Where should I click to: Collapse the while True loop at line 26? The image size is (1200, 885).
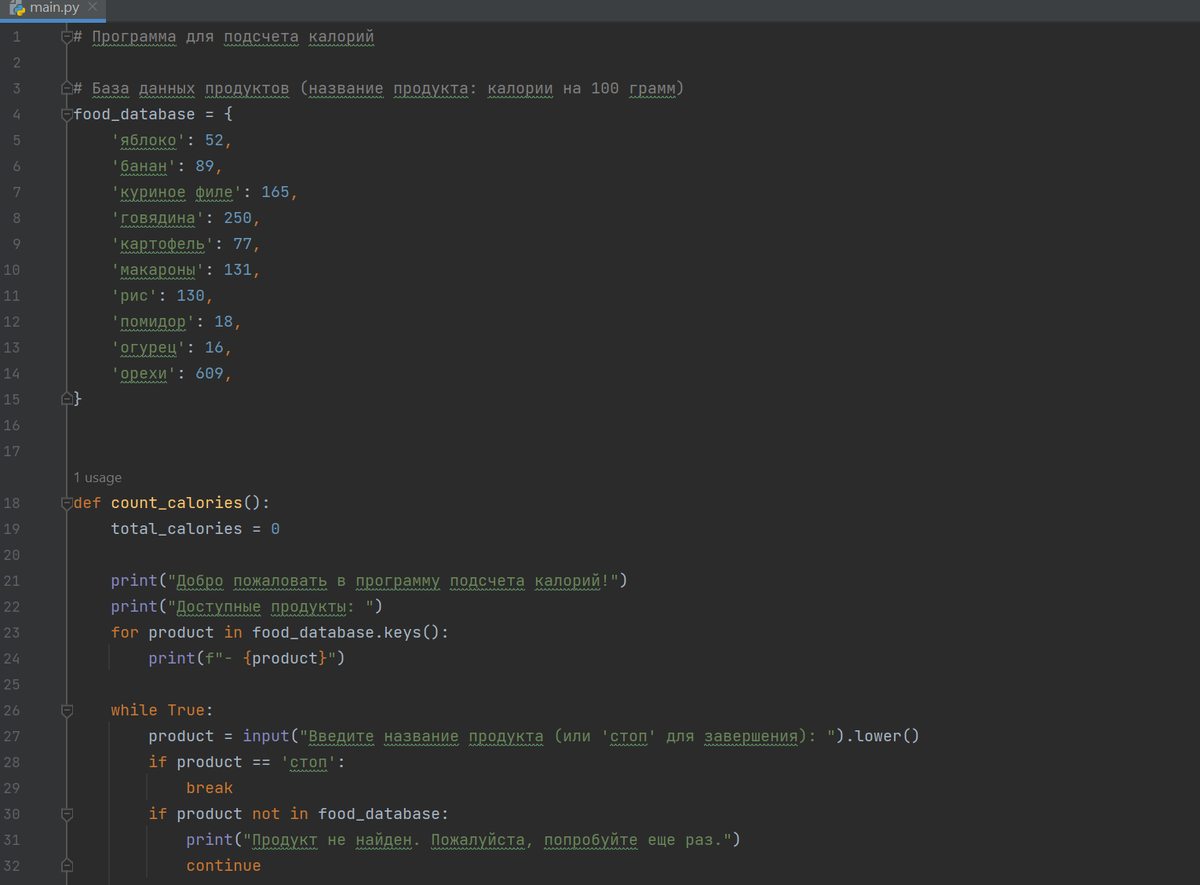tap(66, 711)
